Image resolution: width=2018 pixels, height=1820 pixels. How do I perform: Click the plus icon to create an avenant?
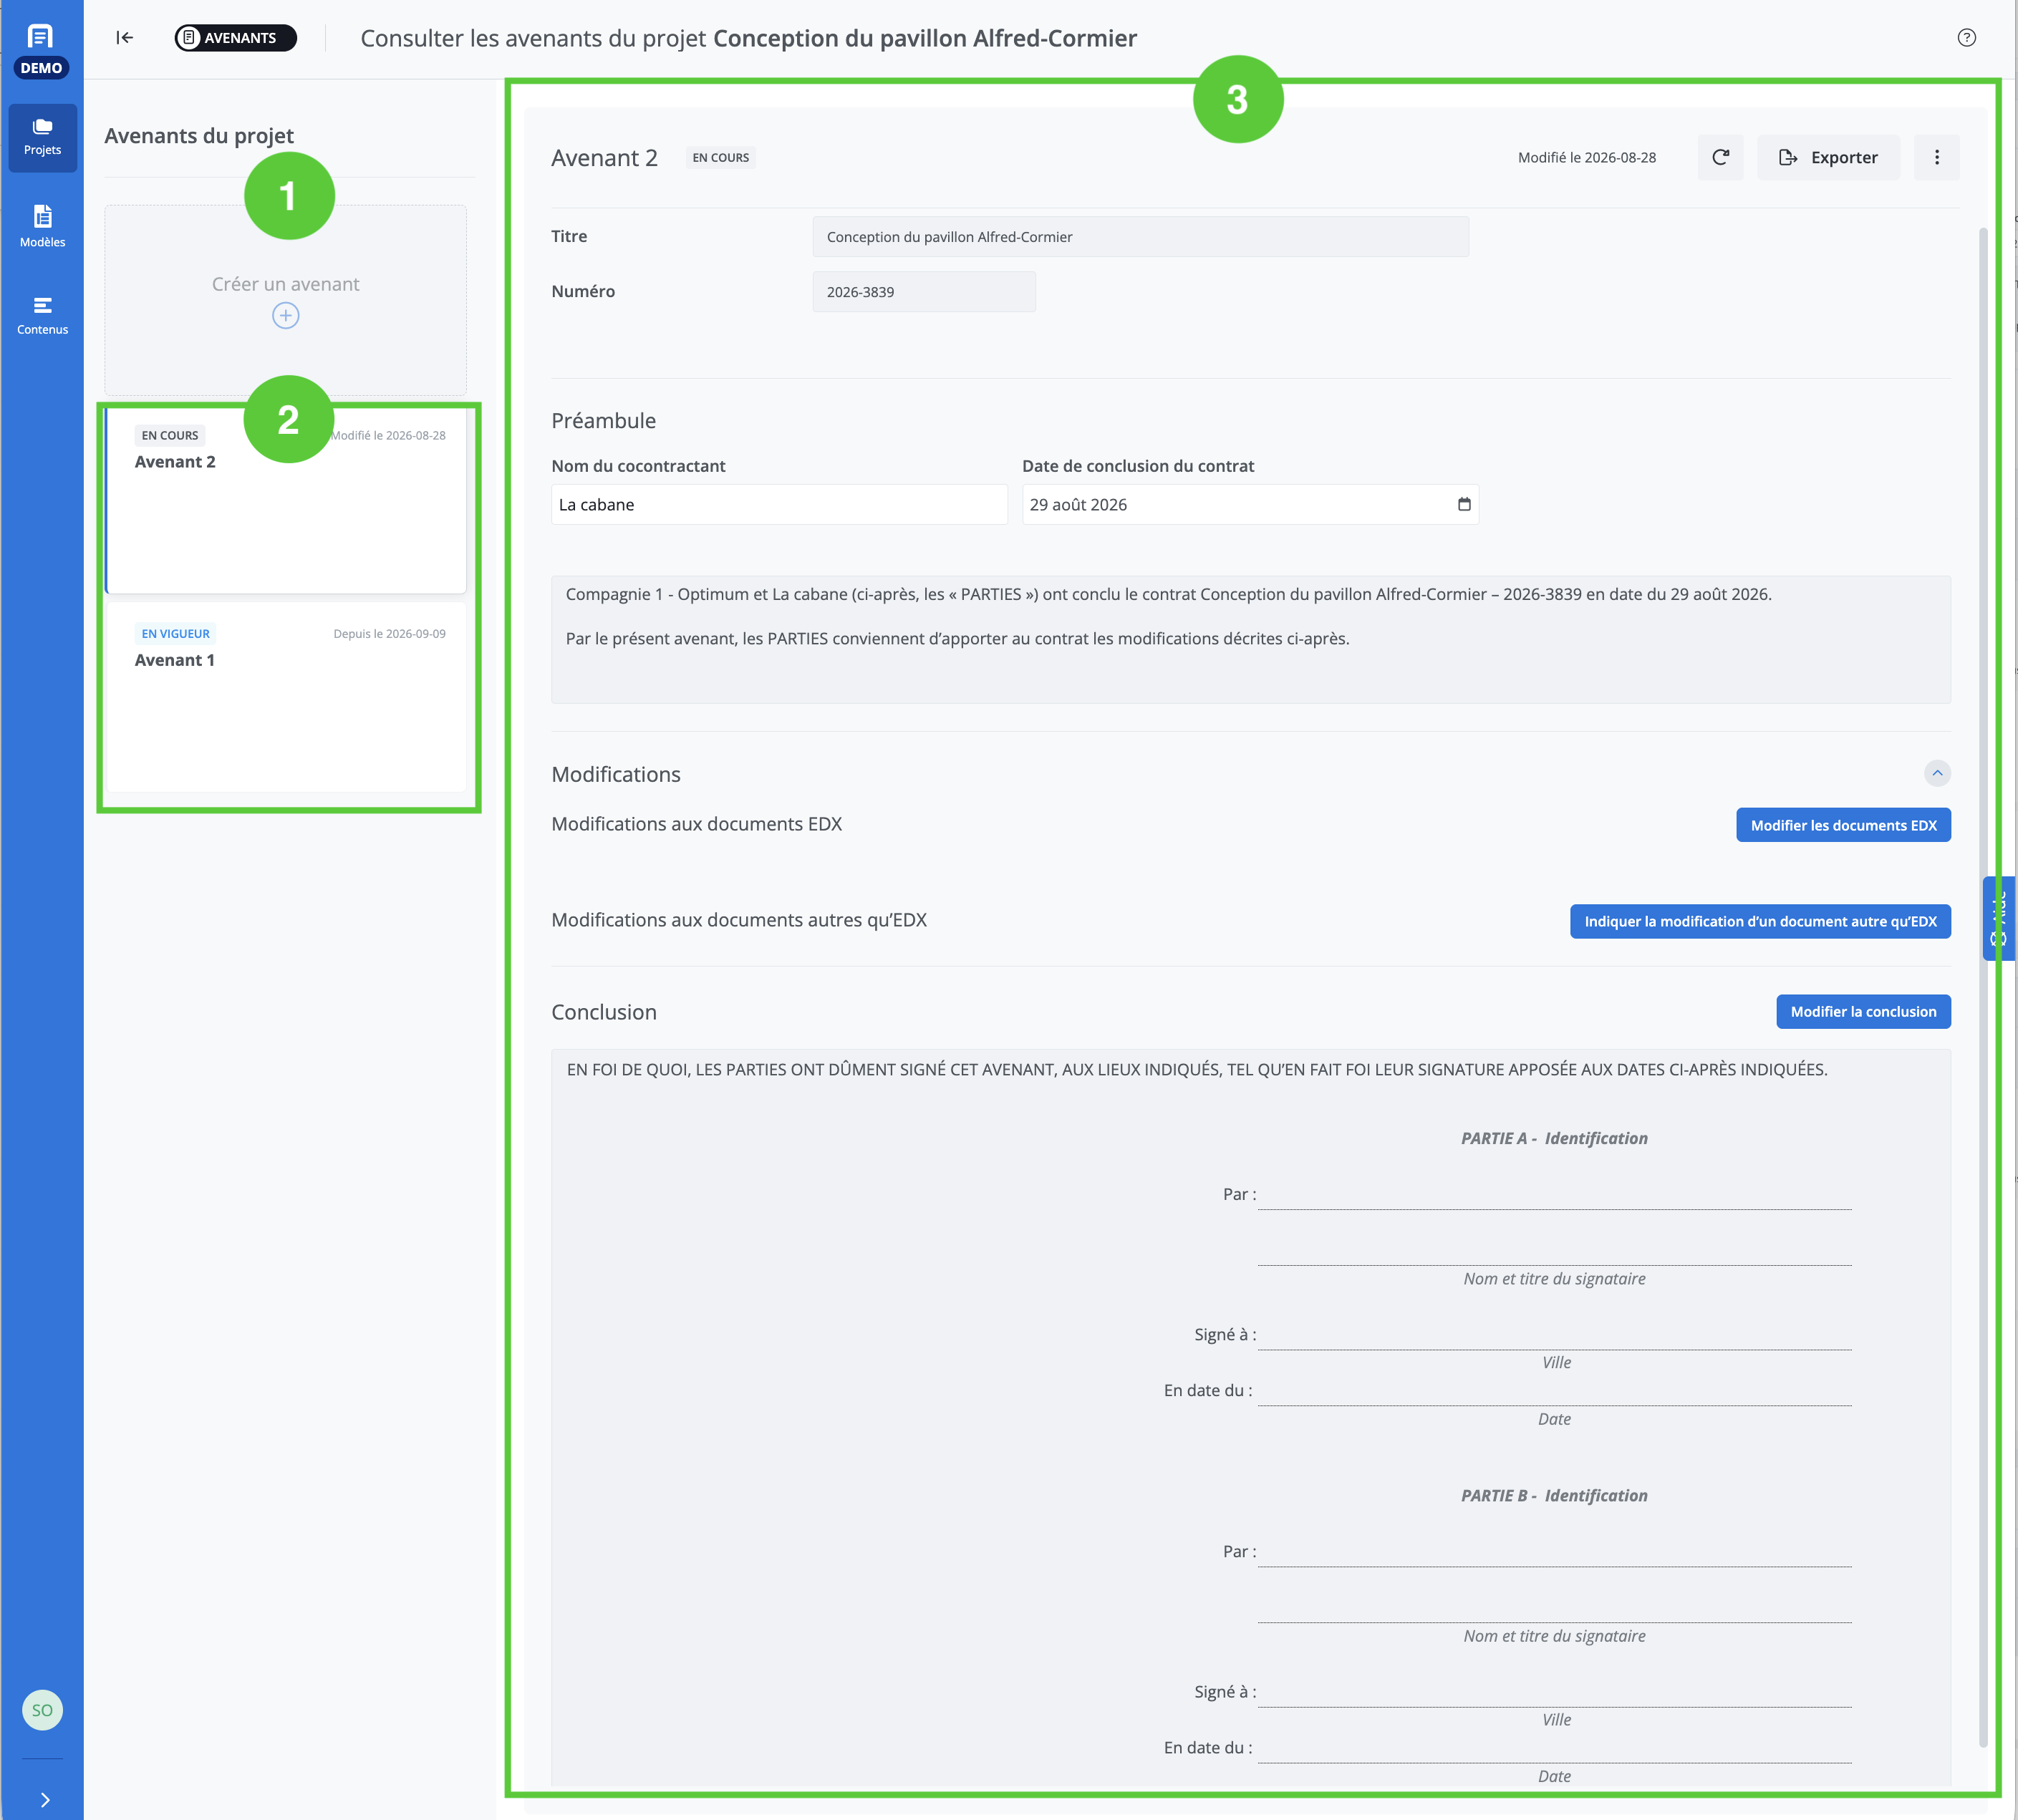point(285,316)
